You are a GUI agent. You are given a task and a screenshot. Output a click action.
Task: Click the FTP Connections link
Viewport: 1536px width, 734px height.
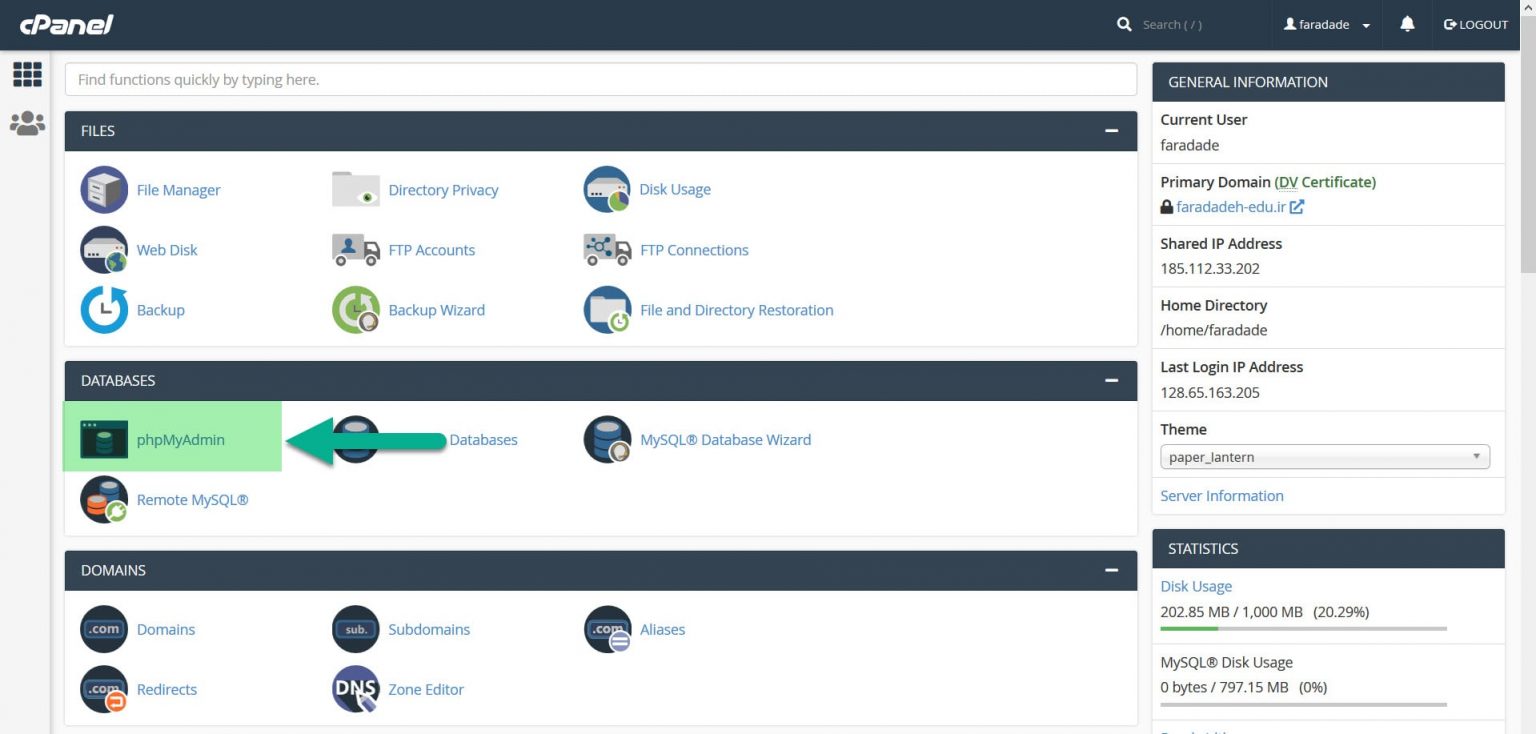point(694,250)
